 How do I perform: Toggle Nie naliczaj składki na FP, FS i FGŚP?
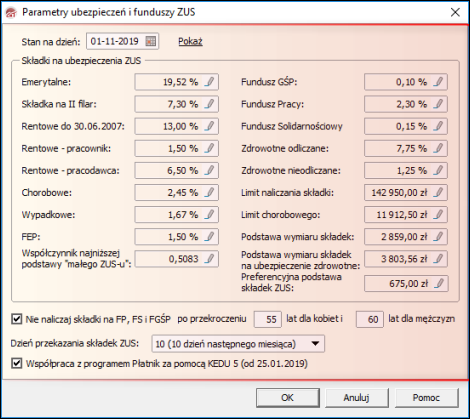pos(17,319)
